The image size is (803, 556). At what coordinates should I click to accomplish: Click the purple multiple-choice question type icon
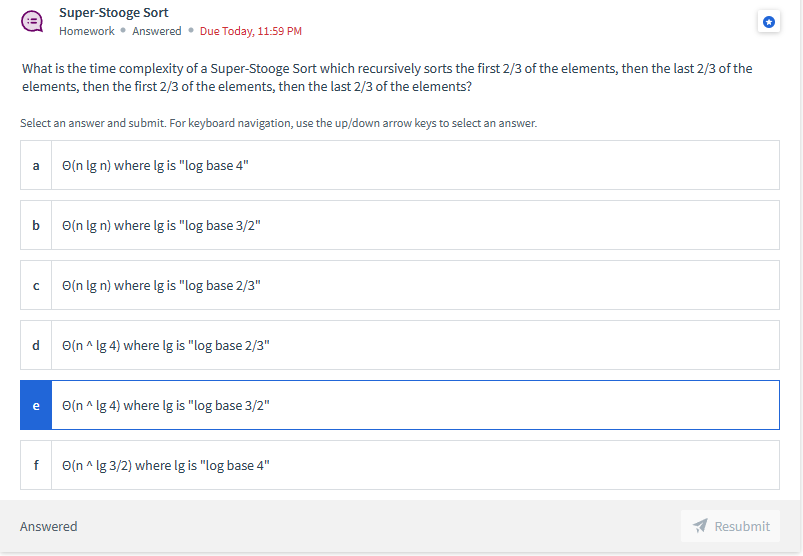pos(32,22)
